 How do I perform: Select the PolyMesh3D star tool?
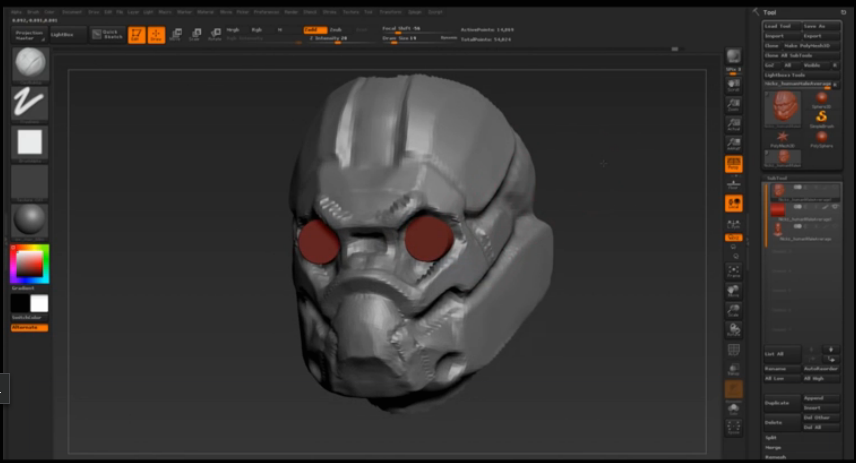click(x=782, y=139)
